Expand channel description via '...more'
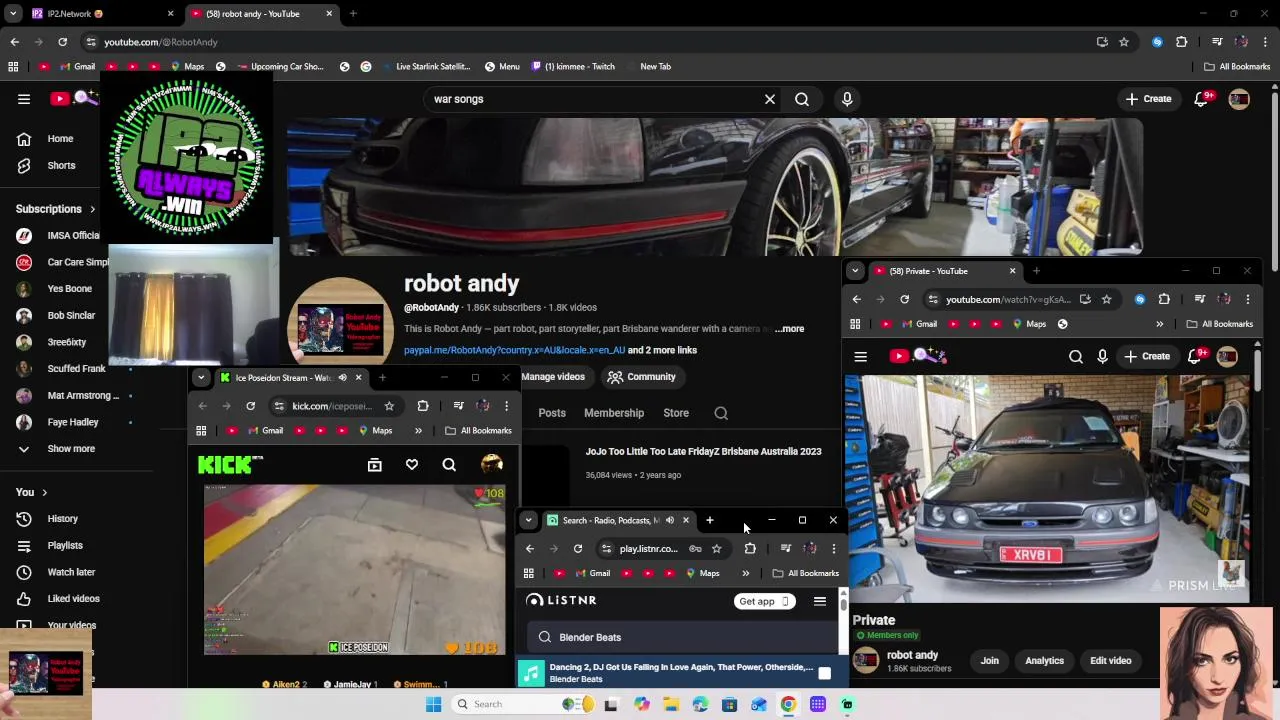 pyautogui.click(x=789, y=329)
